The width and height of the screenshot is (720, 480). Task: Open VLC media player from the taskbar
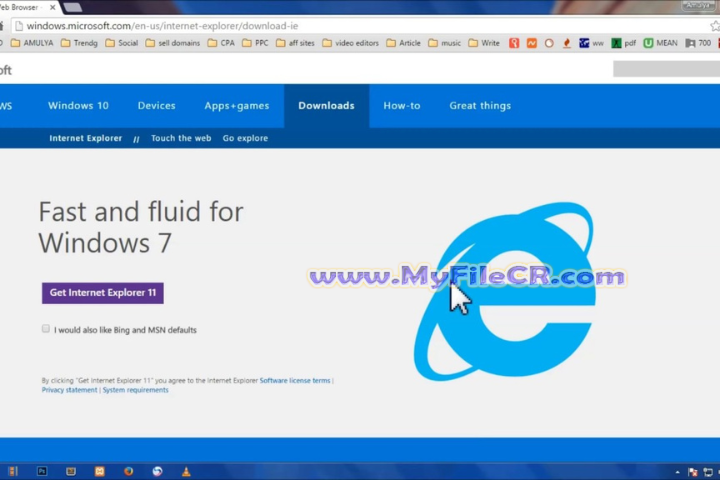tap(186, 471)
